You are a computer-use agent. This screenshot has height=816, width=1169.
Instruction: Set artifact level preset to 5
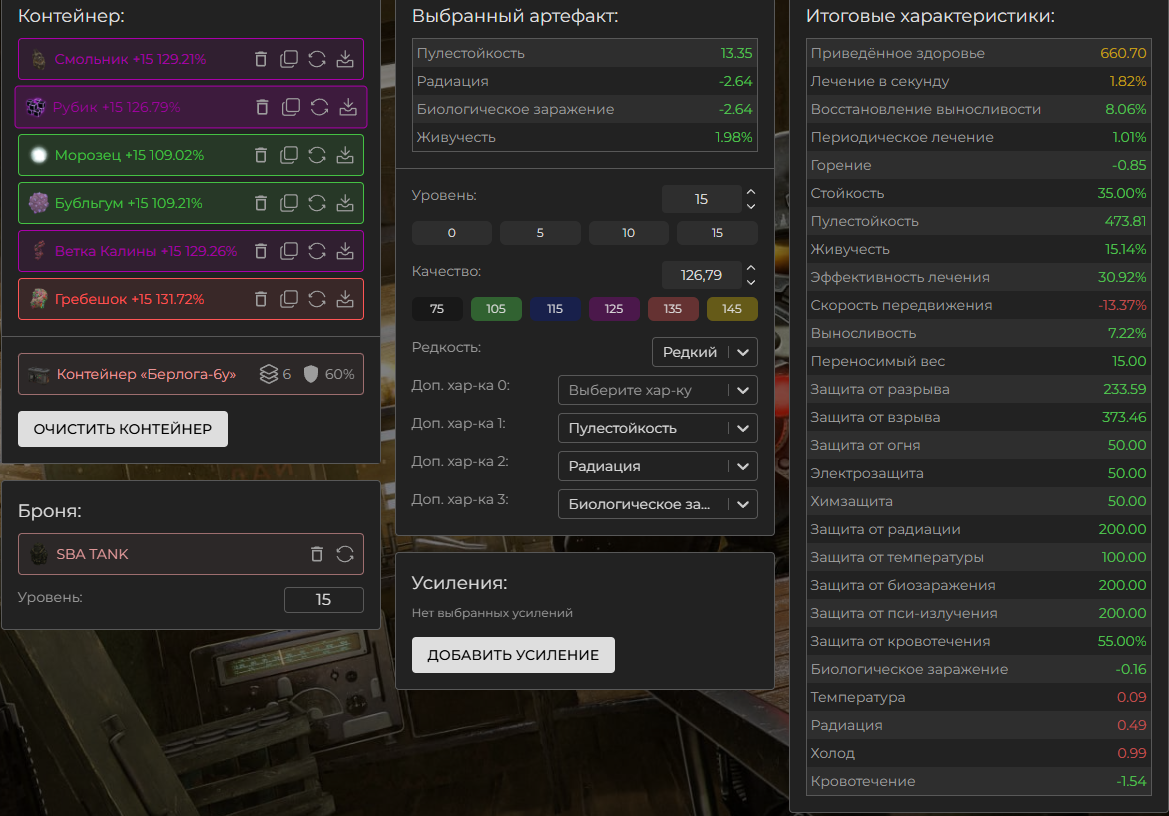pos(540,233)
